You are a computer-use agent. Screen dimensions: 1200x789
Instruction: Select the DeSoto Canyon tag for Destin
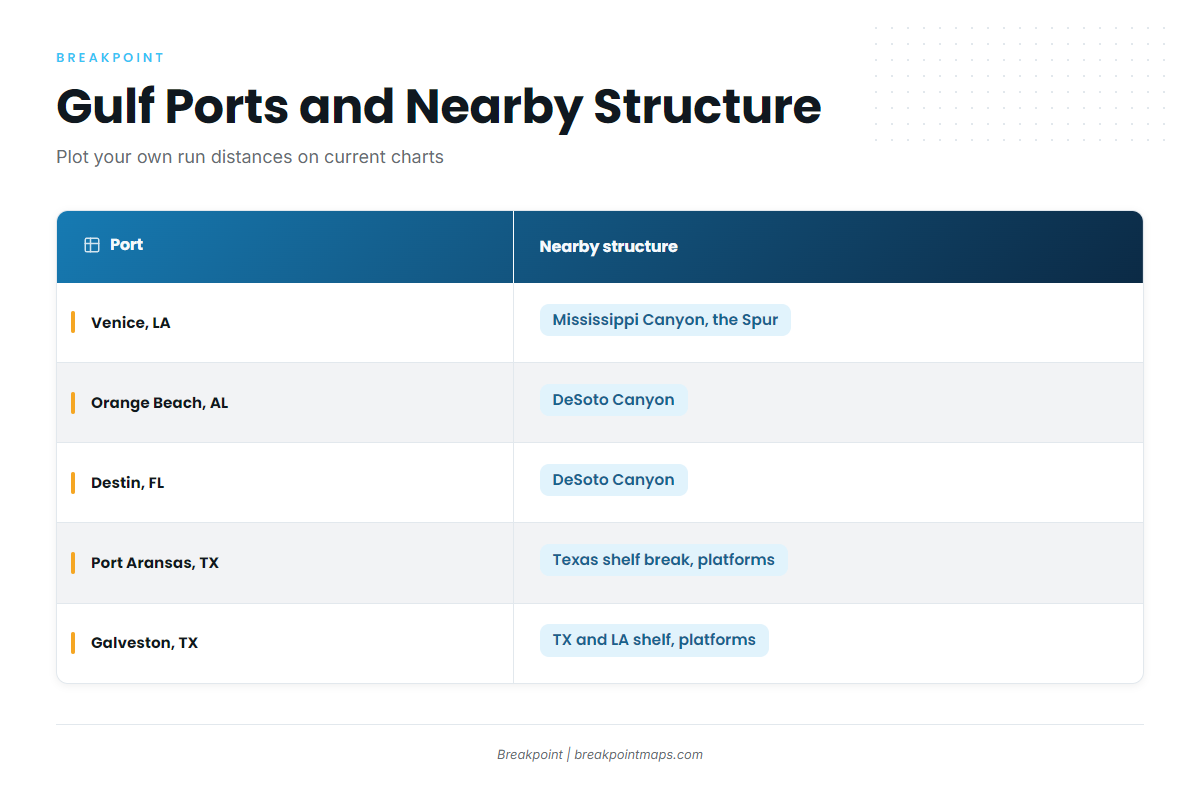pos(614,480)
